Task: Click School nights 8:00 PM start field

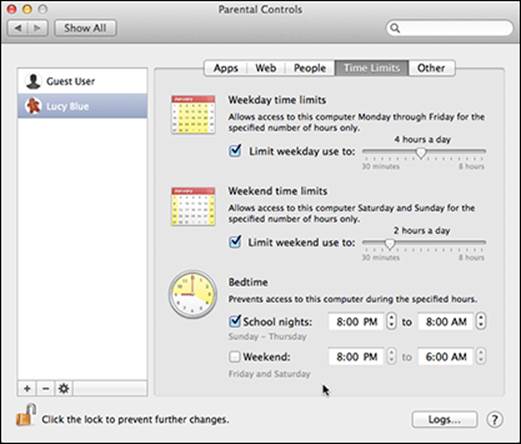Action: pos(357,322)
